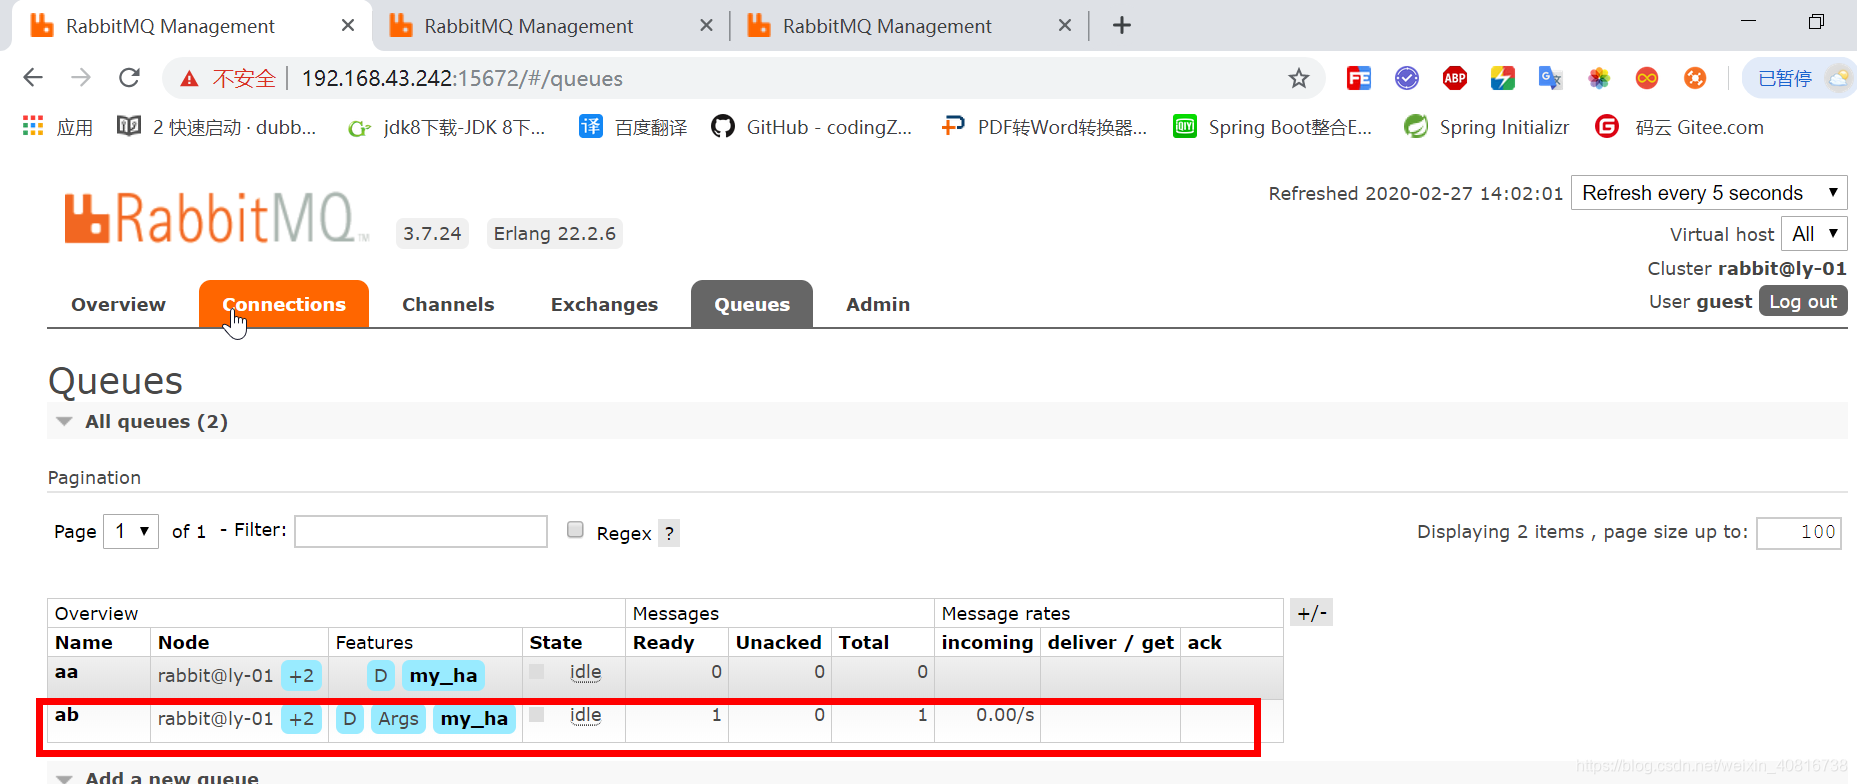Screen dimensions: 1857x784
Task: Click the Args badge for queue ab
Action: [398, 719]
